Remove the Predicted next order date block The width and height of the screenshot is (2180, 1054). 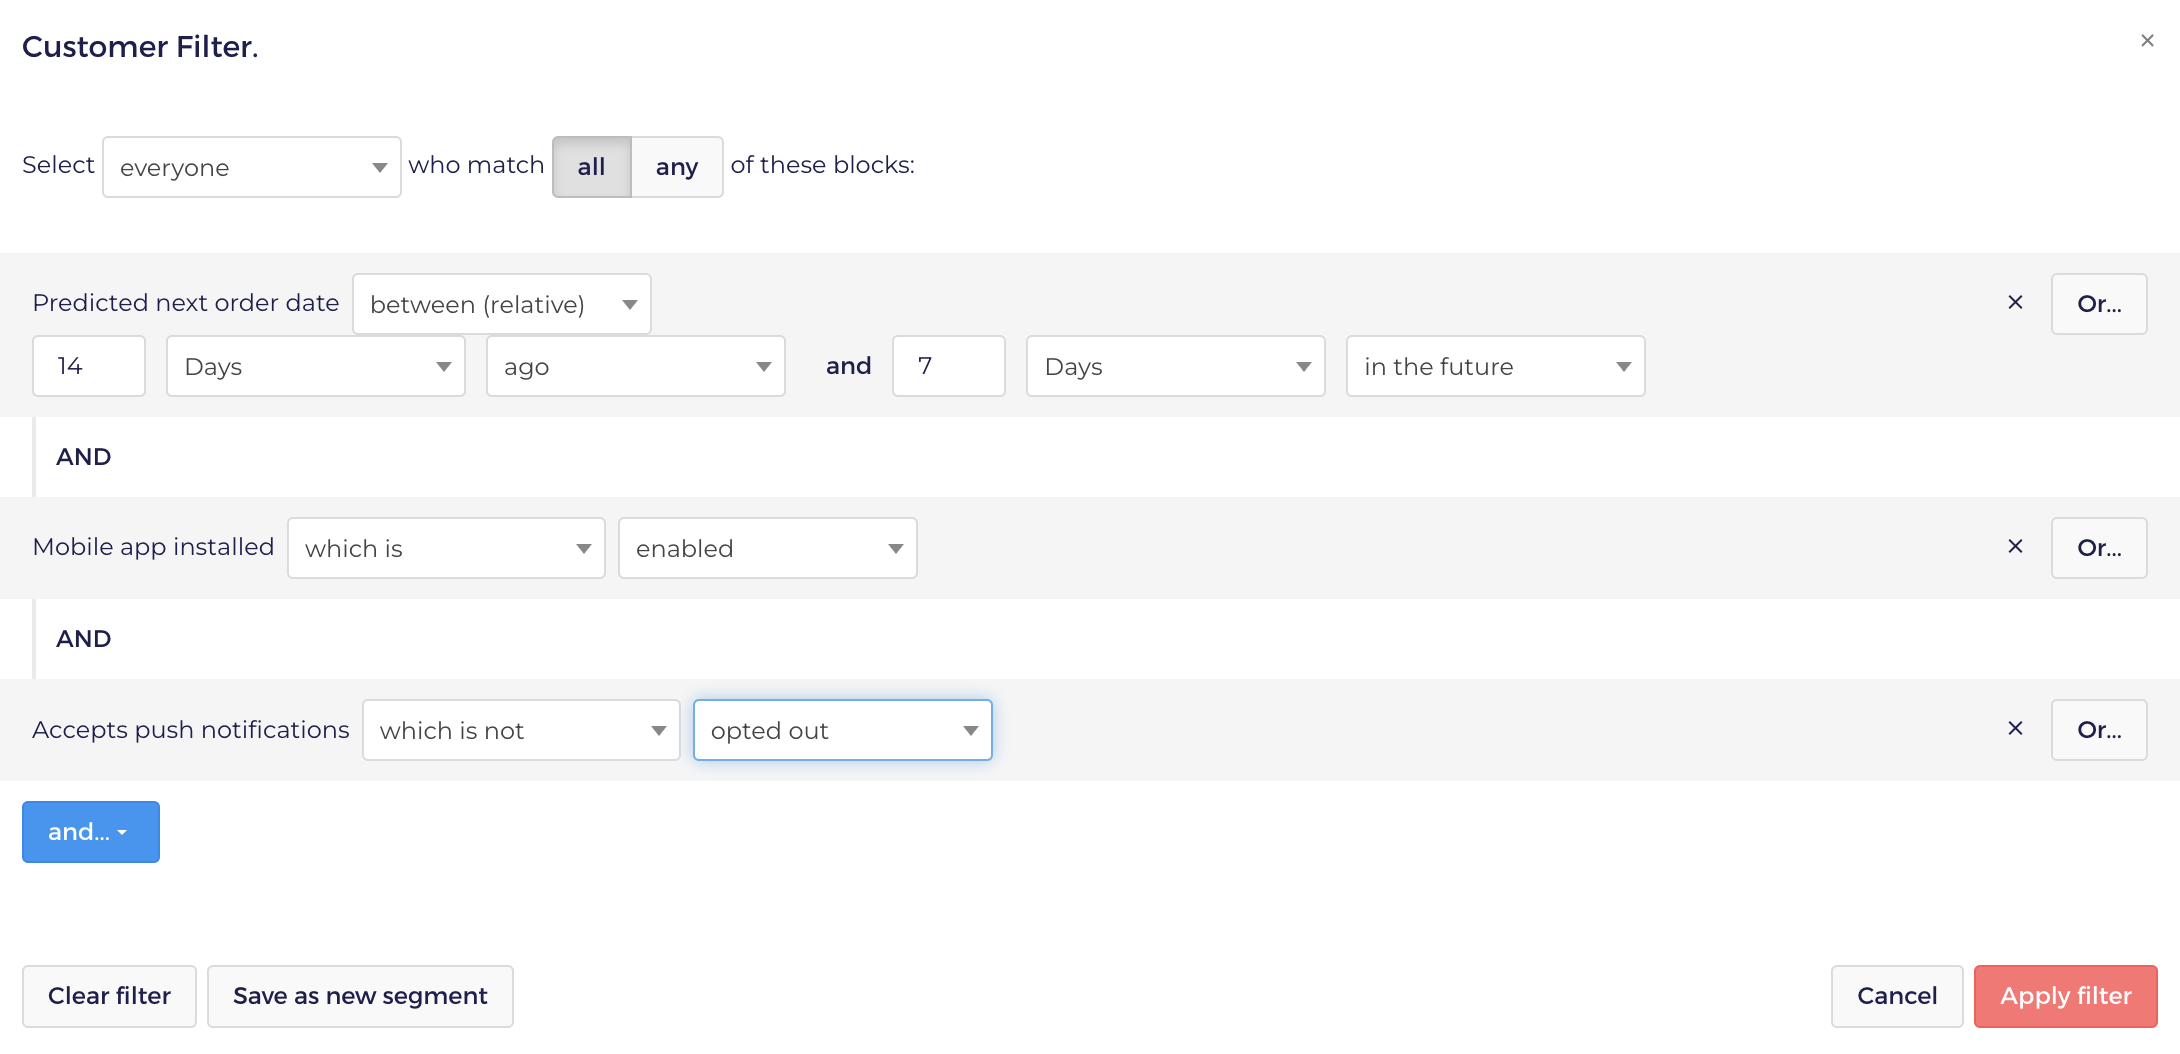tap(2015, 303)
